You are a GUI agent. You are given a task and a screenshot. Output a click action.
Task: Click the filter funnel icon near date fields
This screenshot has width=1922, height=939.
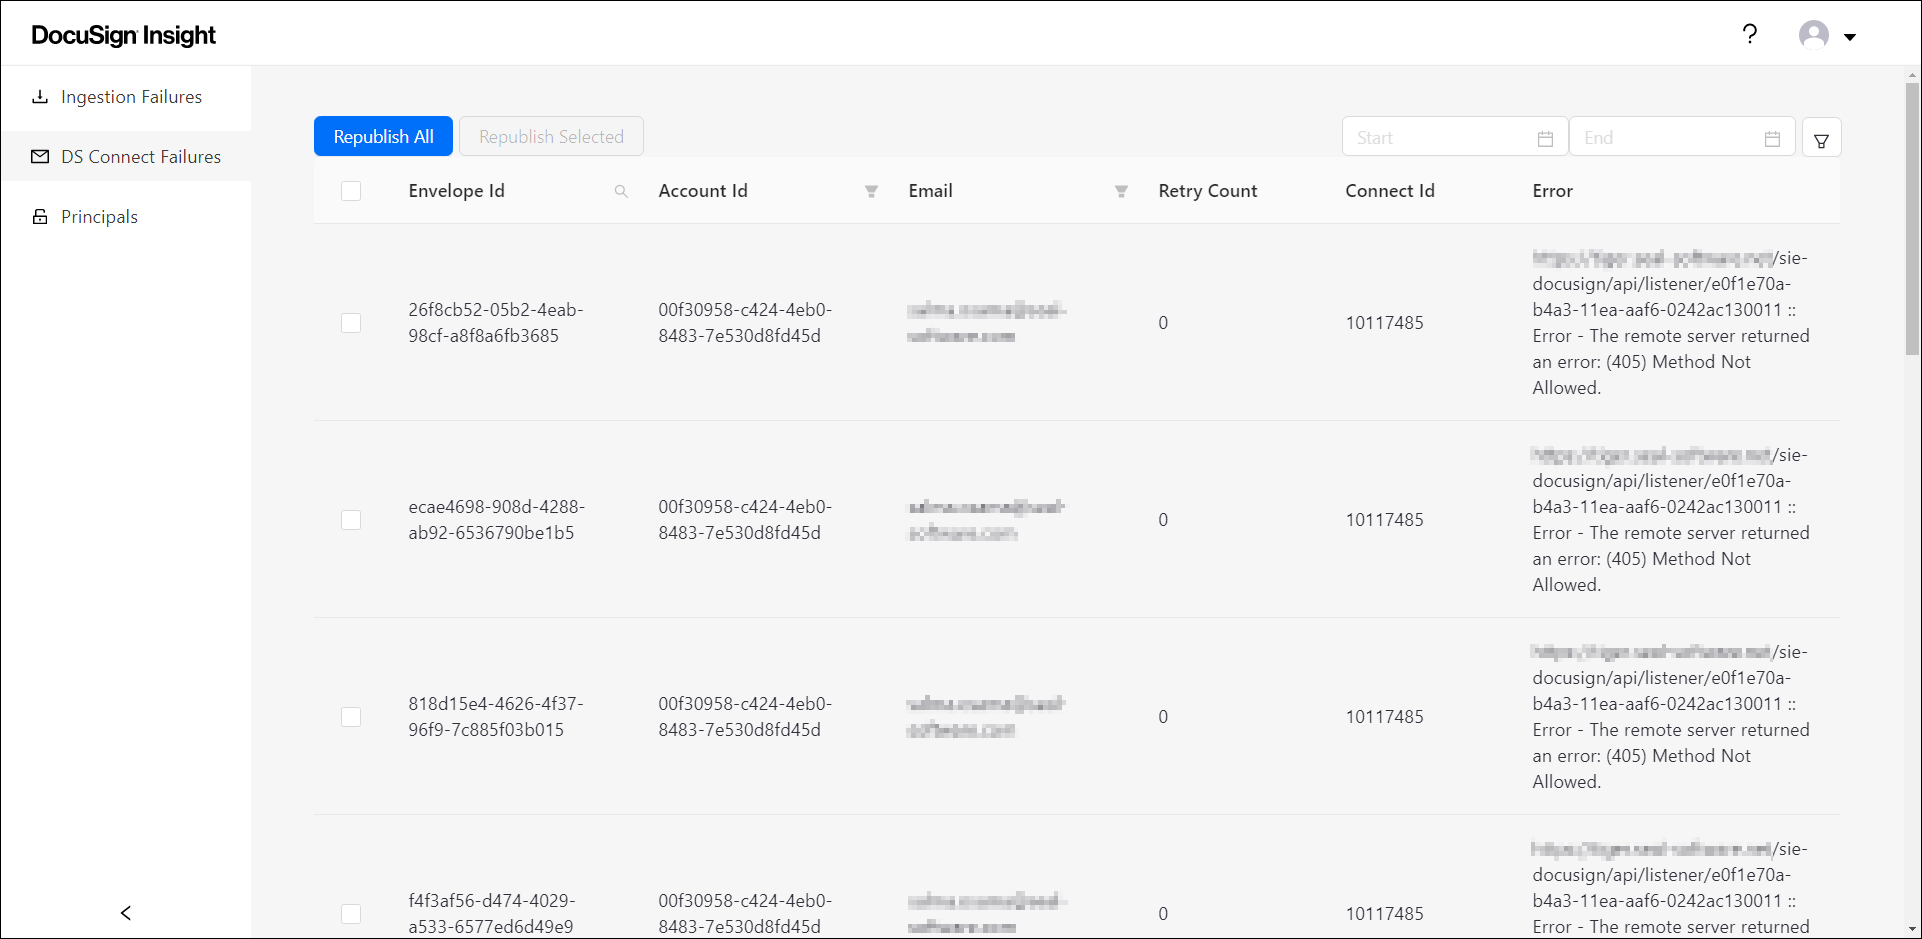point(1821,137)
